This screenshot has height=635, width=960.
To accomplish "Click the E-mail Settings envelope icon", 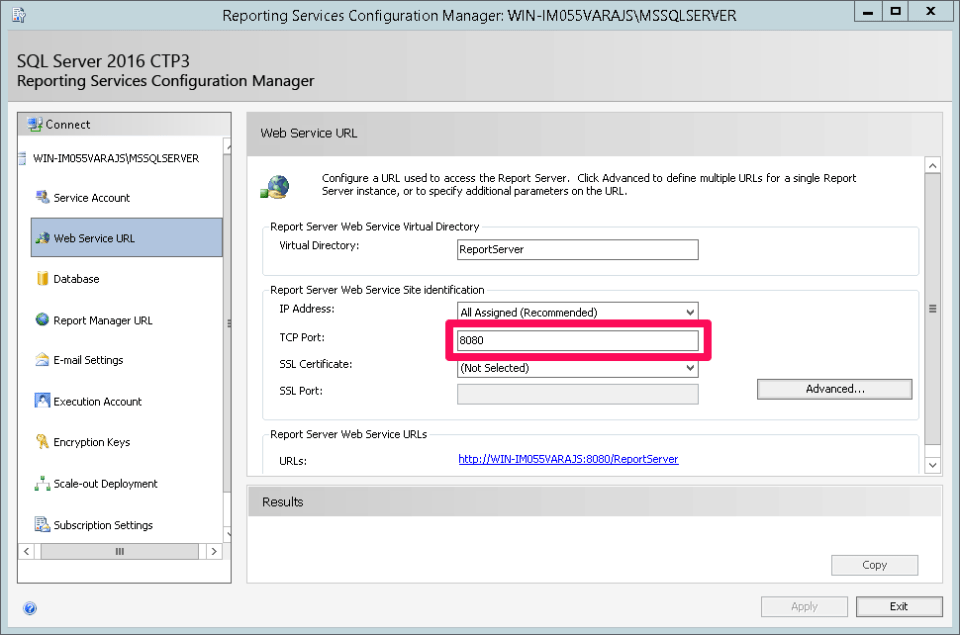I will 42,359.
